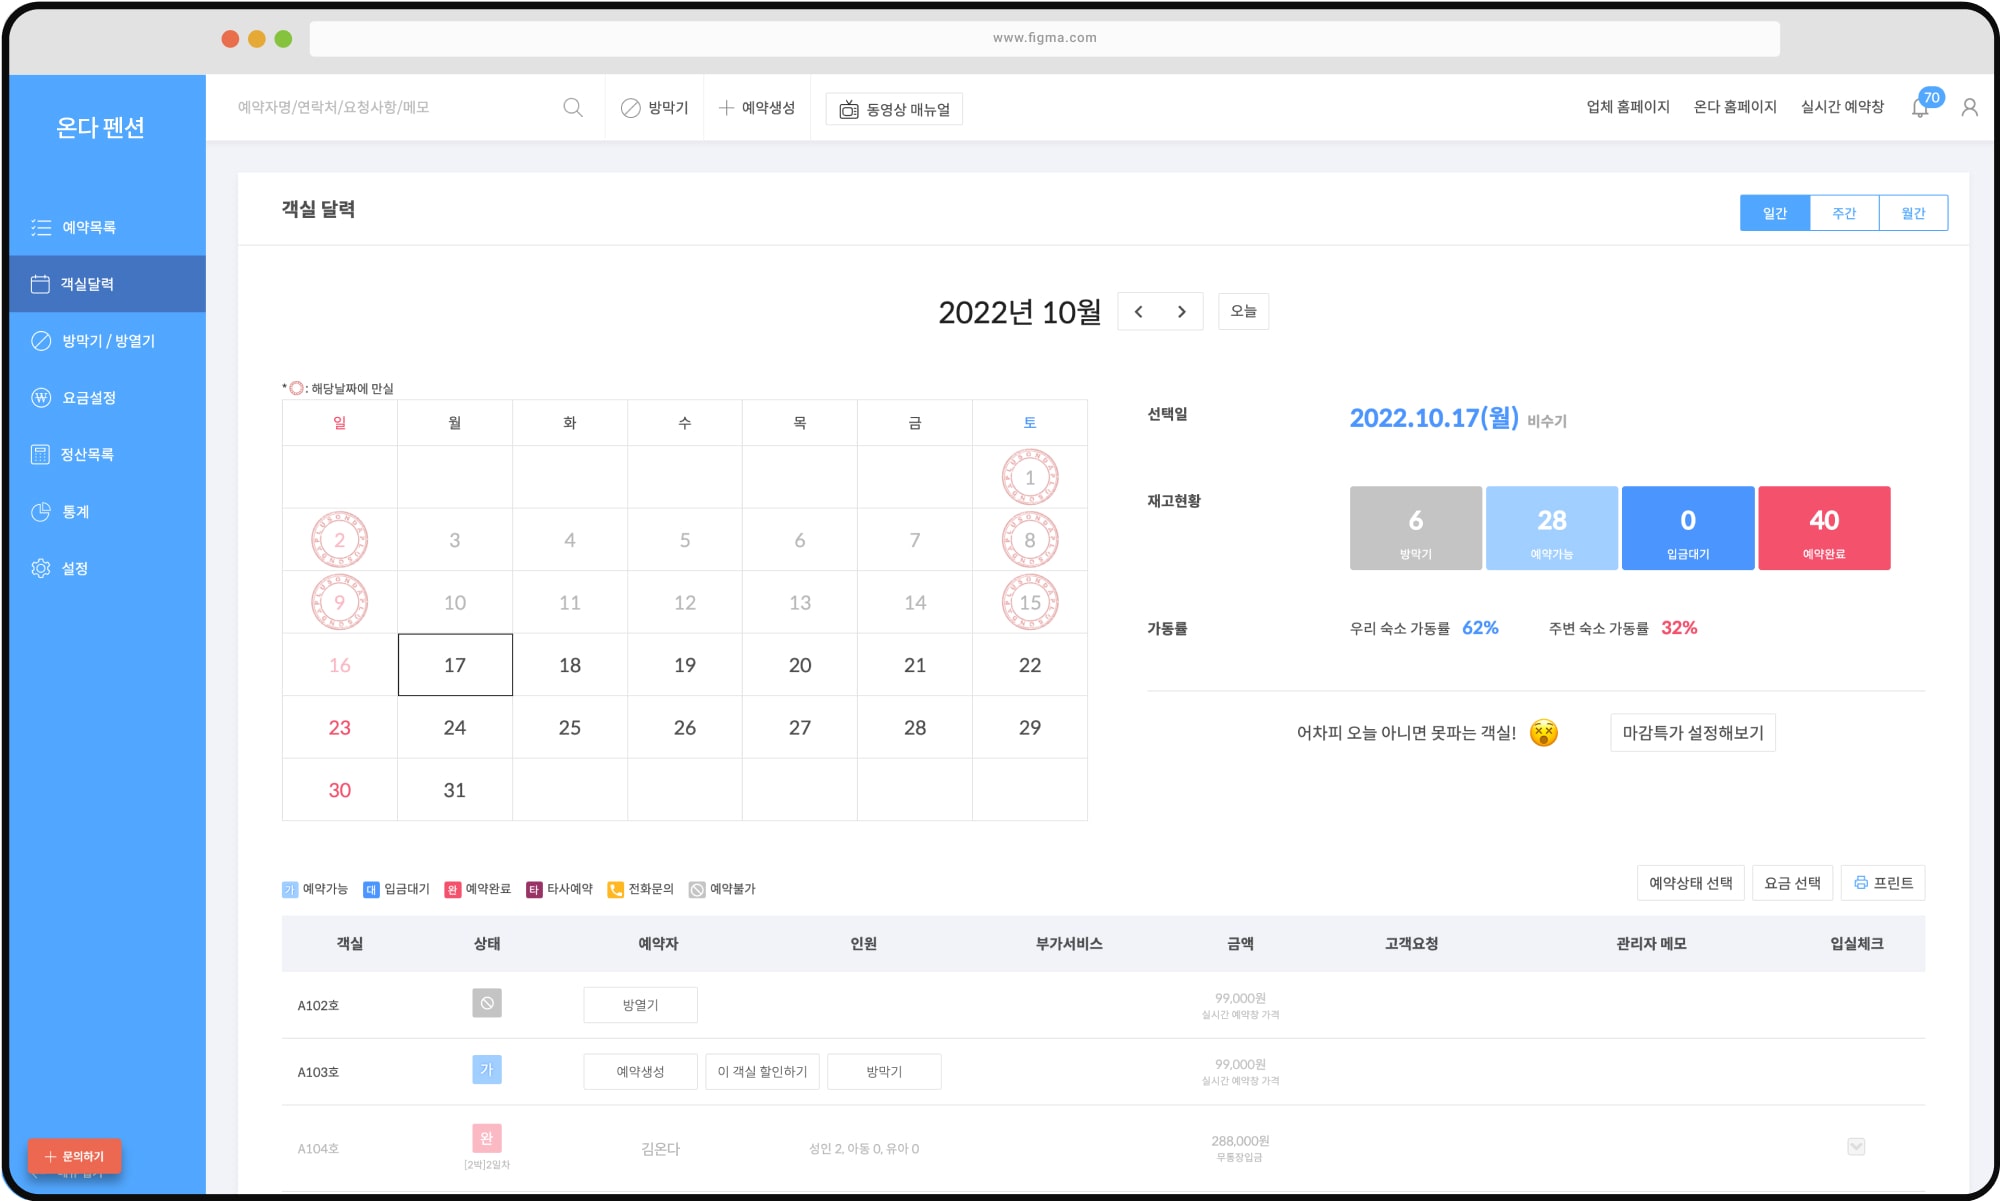2000x1201 pixels.
Task: Open 예약목록 in the sidebar
Action: point(88,228)
